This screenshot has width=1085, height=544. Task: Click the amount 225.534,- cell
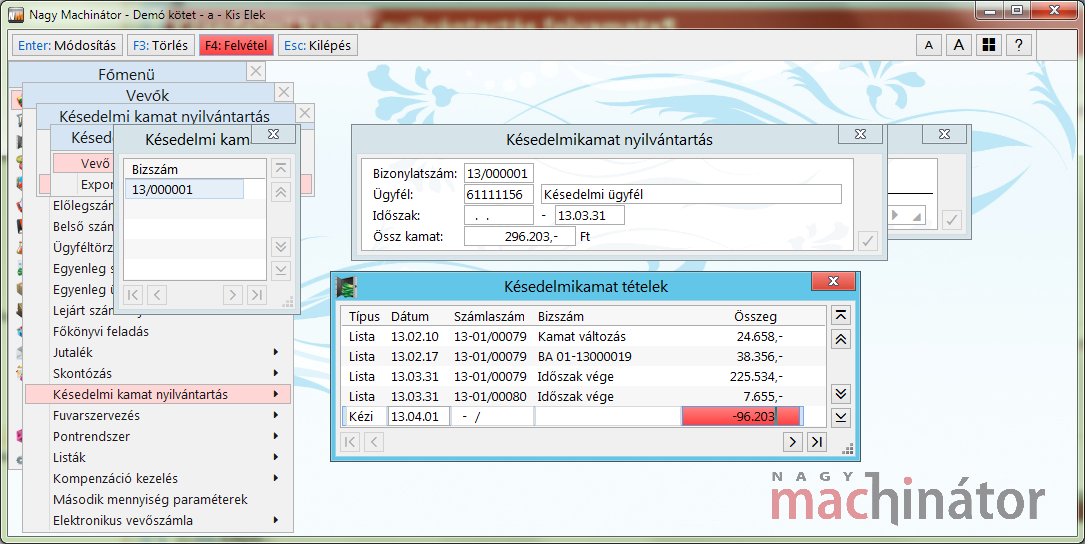click(756, 377)
